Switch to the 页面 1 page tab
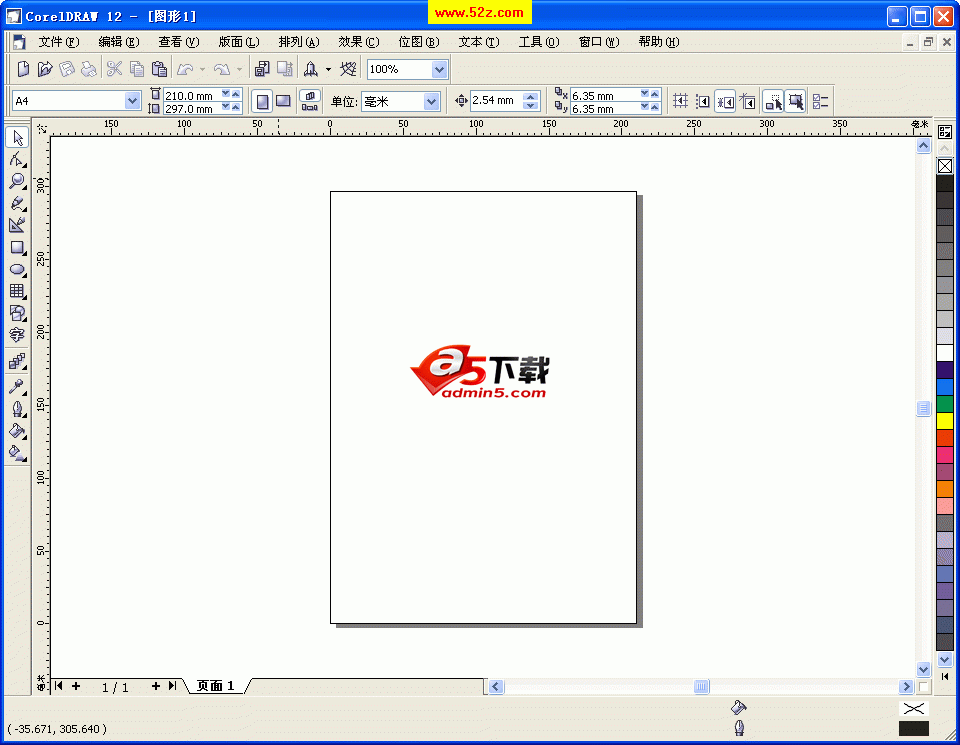Image resolution: width=960 pixels, height=745 pixels. 215,686
